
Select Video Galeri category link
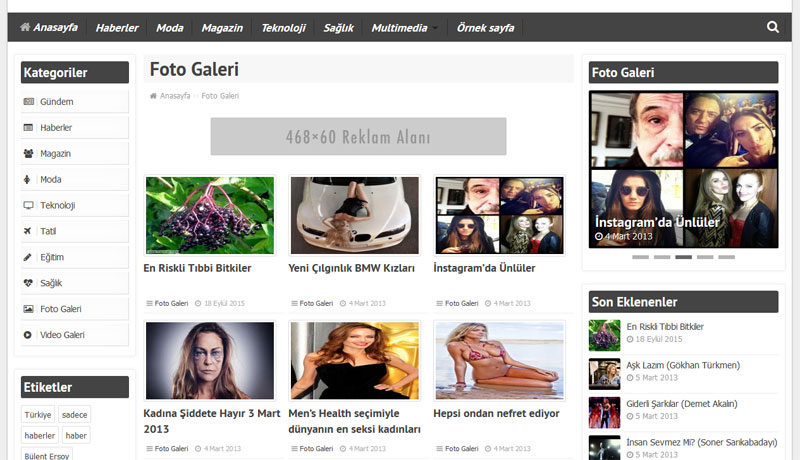tap(62, 335)
